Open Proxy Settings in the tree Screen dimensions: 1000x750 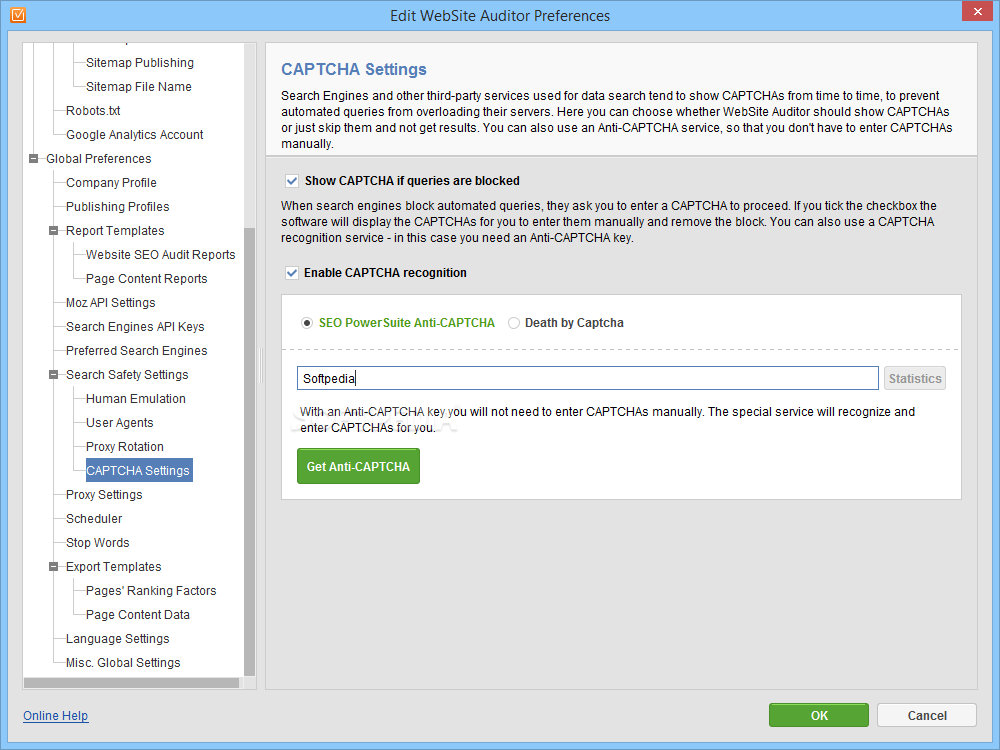(104, 495)
